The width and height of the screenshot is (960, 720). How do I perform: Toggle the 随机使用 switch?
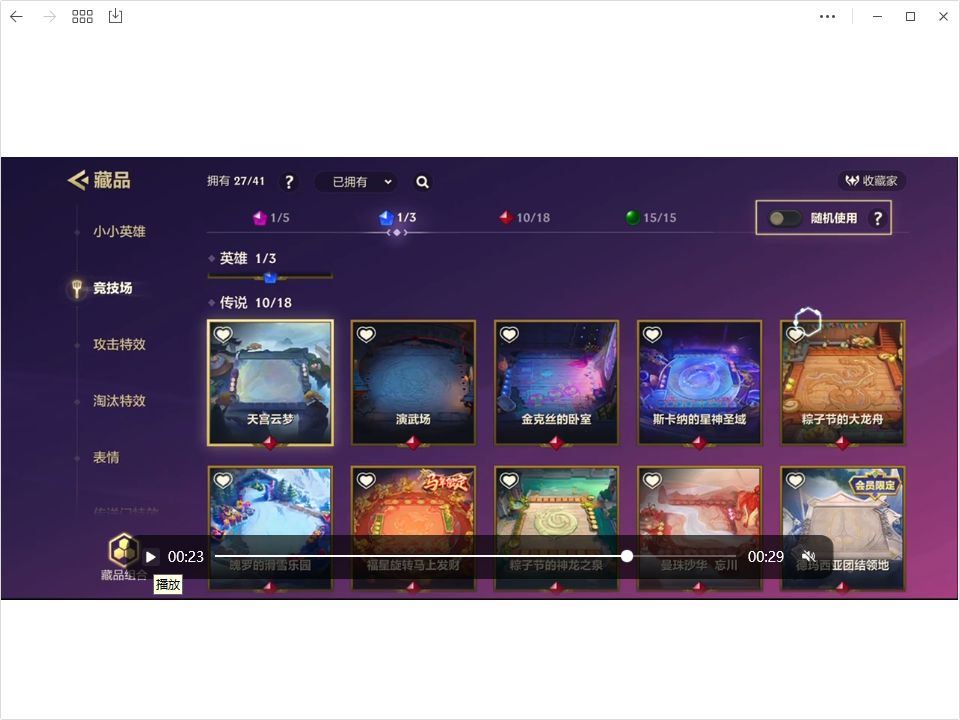[x=784, y=218]
